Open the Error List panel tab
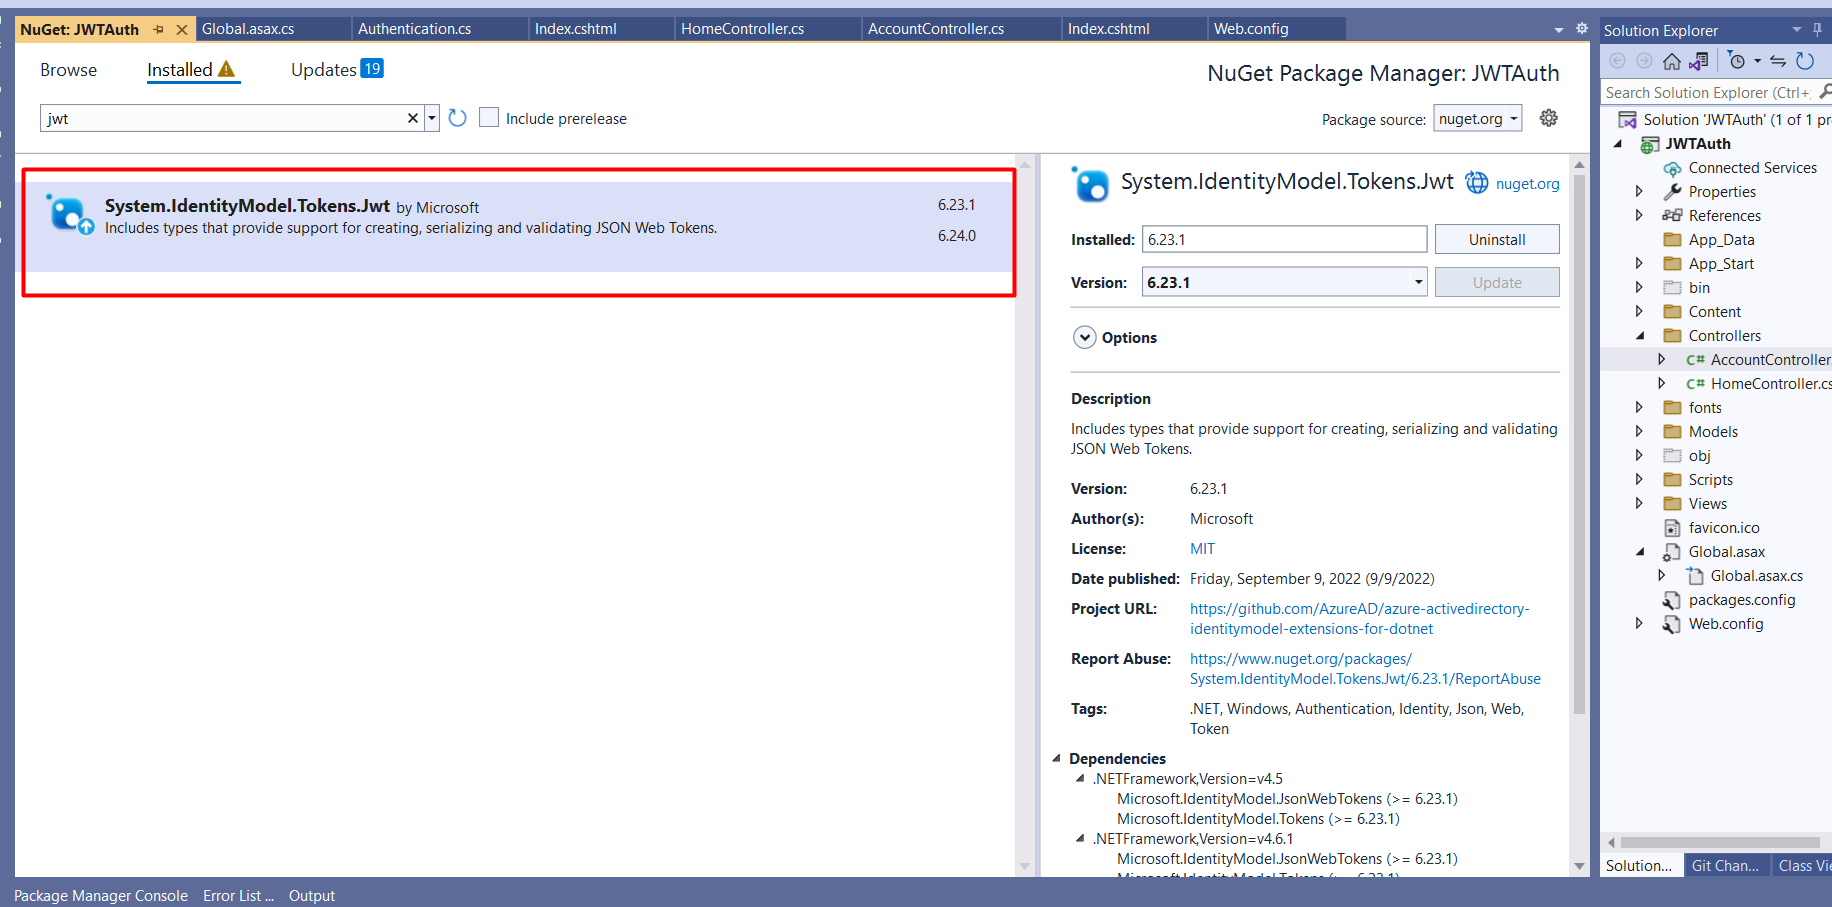1832x907 pixels. 238,896
